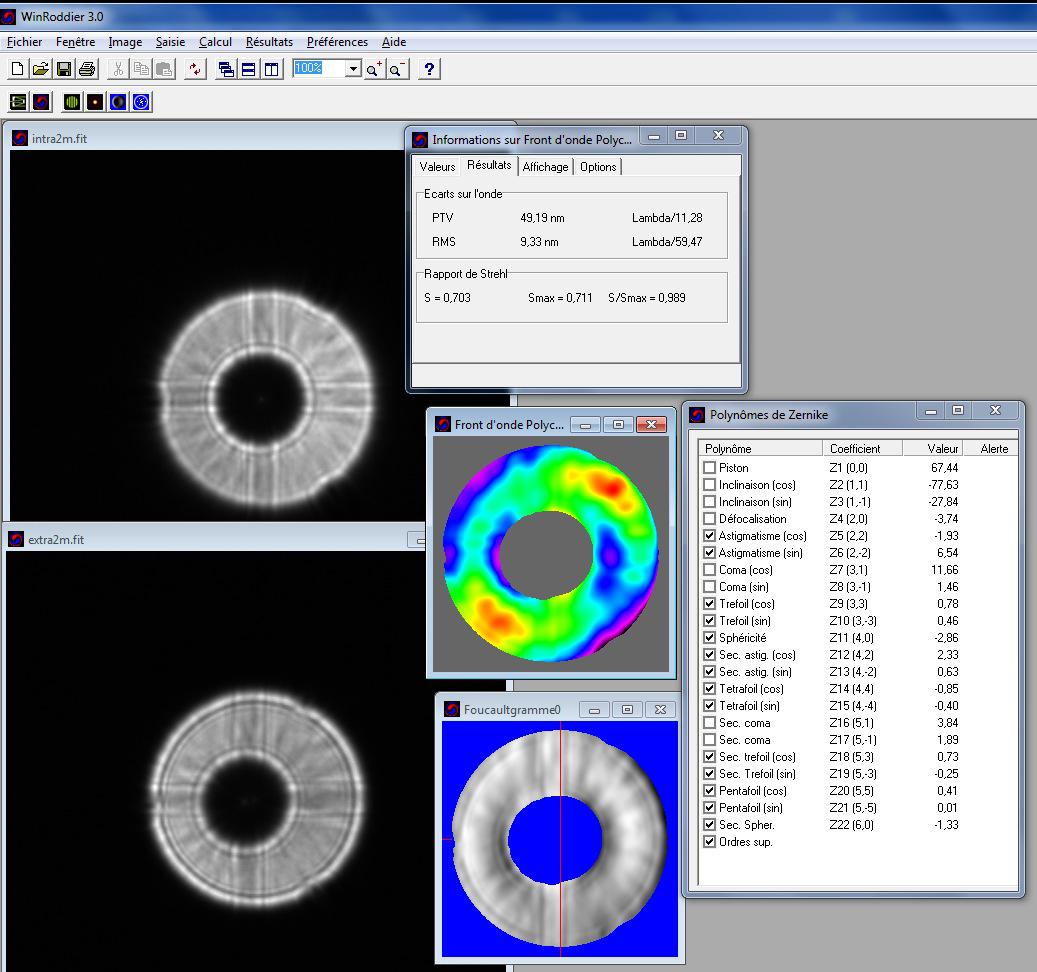This screenshot has width=1037, height=972.
Task: Click the question mark help icon
Action: (x=429, y=69)
